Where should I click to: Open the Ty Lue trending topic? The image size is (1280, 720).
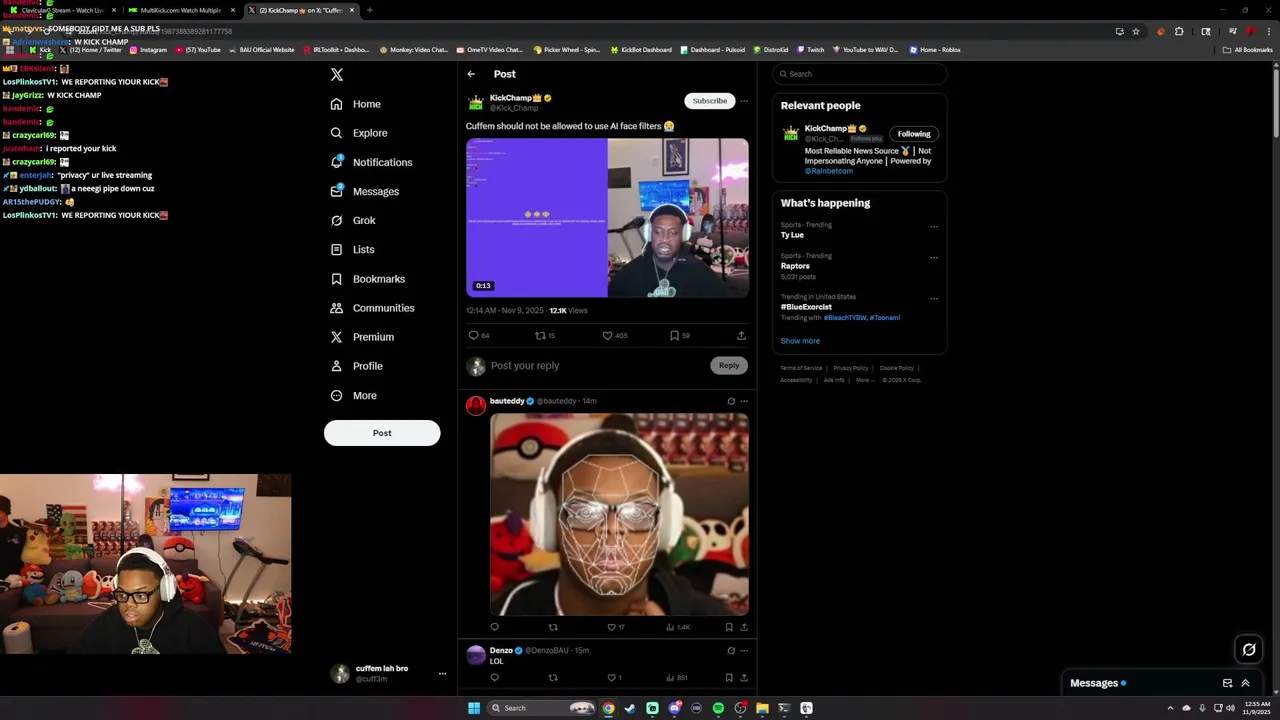coord(792,235)
